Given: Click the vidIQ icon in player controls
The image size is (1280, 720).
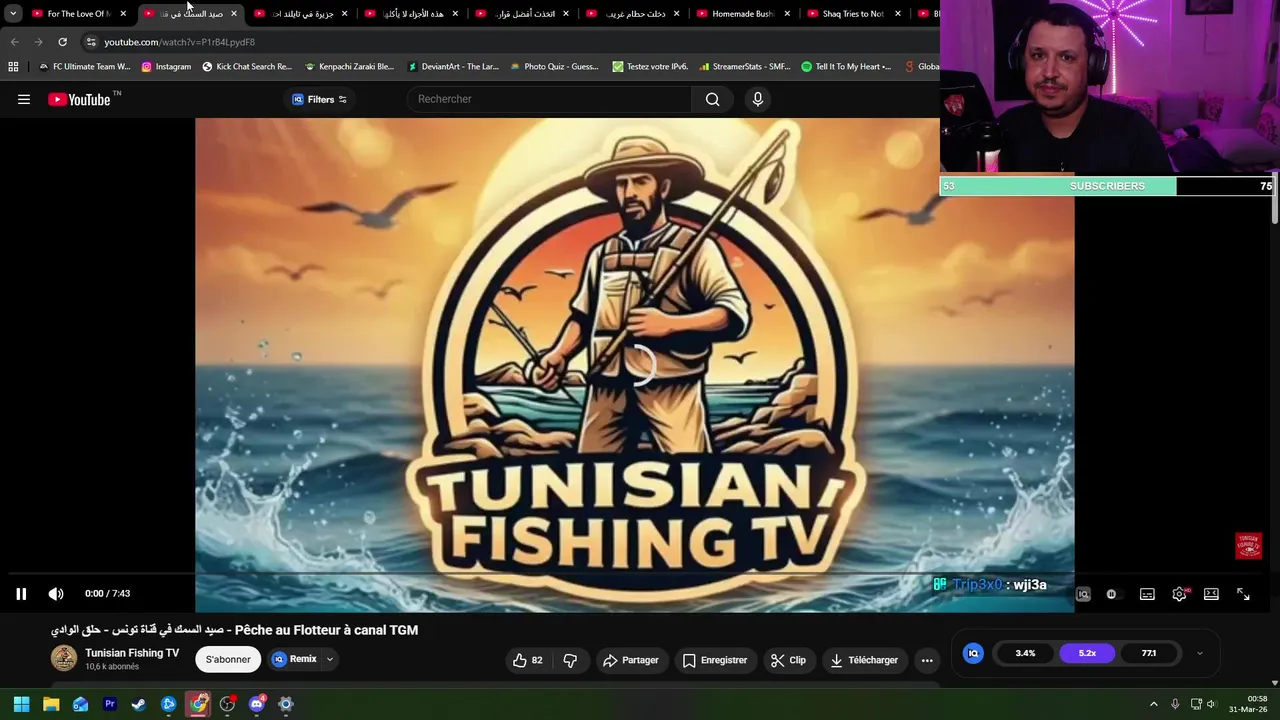Looking at the screenshot, I should click(1083, 594).
